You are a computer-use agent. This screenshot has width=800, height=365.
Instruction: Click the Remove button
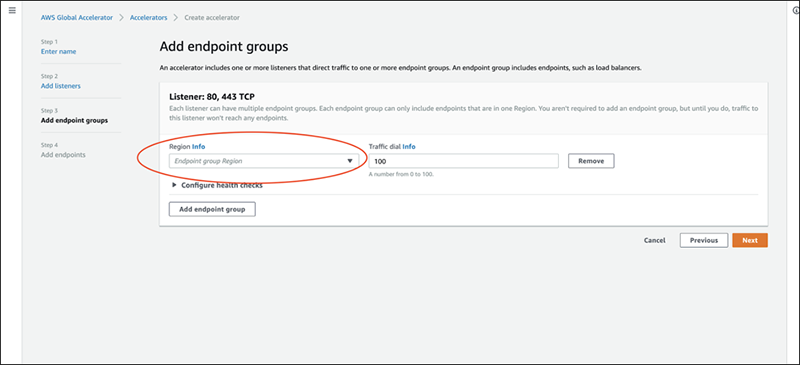pyautogui.click(x=591, y=161)
